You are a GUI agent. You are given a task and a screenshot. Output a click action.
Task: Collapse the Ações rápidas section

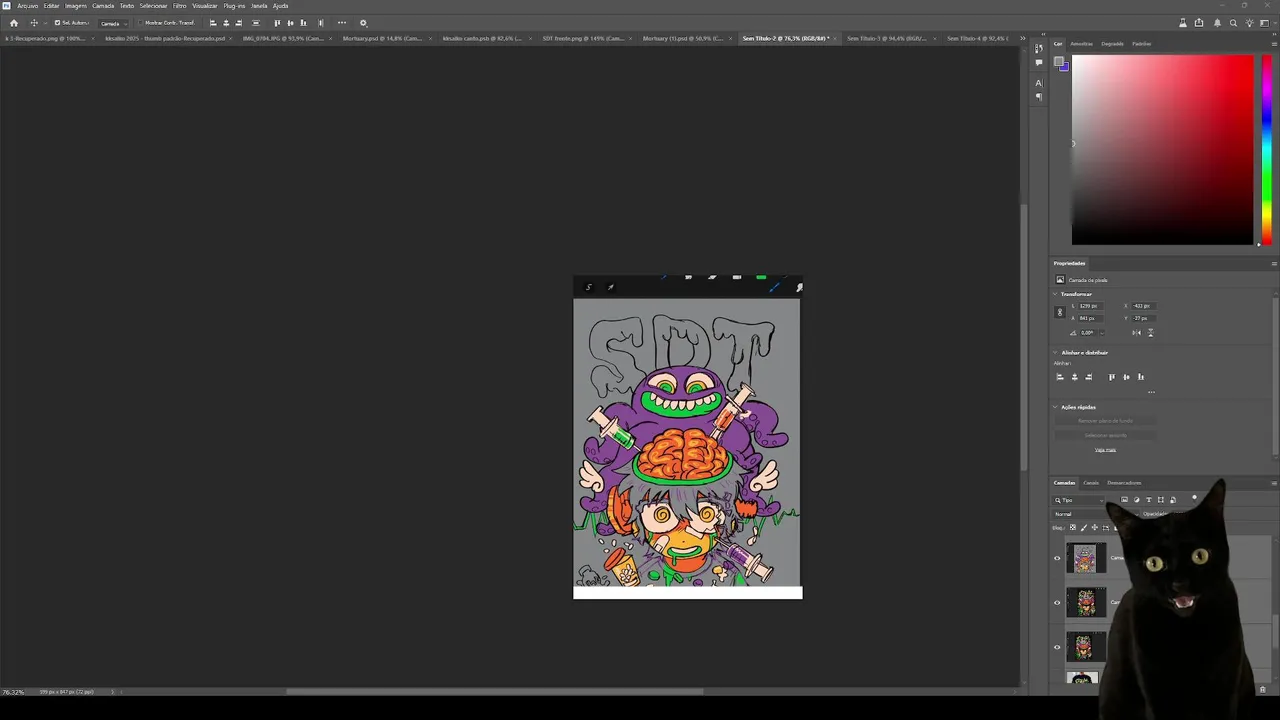tap(1055, 407)
